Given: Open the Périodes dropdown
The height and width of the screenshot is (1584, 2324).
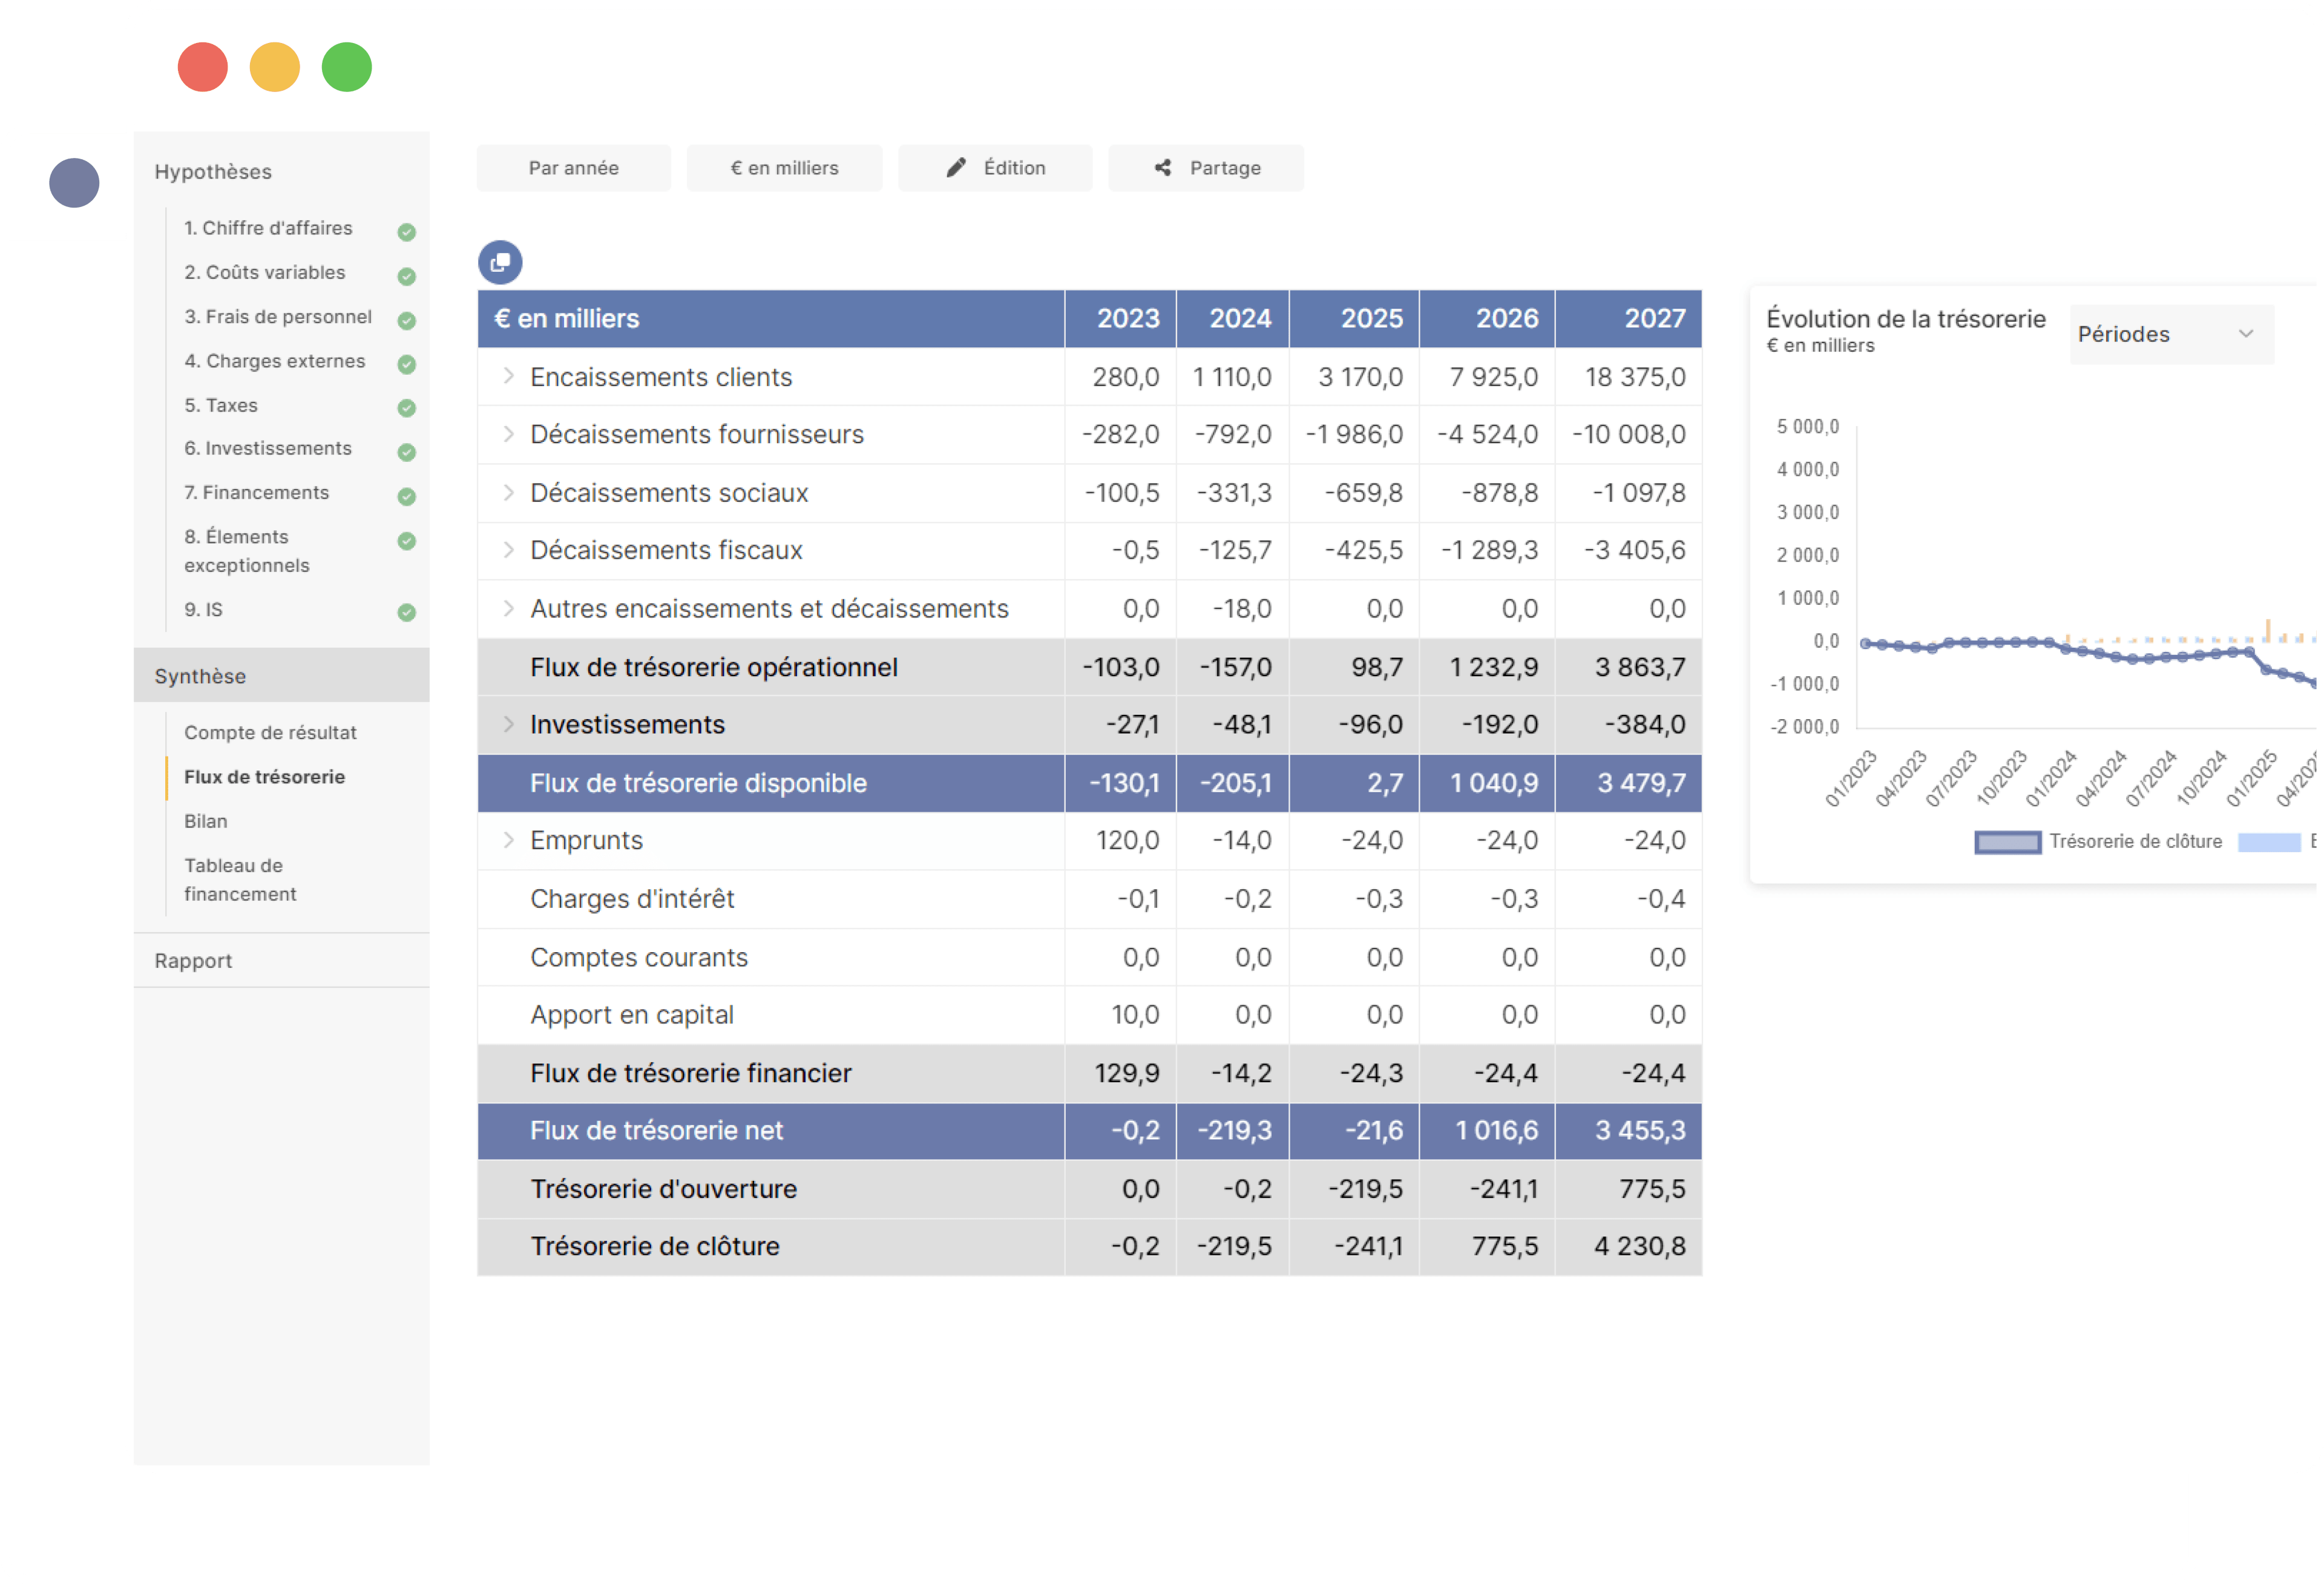Looking at the screenshot, I should [x=2171, y=334].
